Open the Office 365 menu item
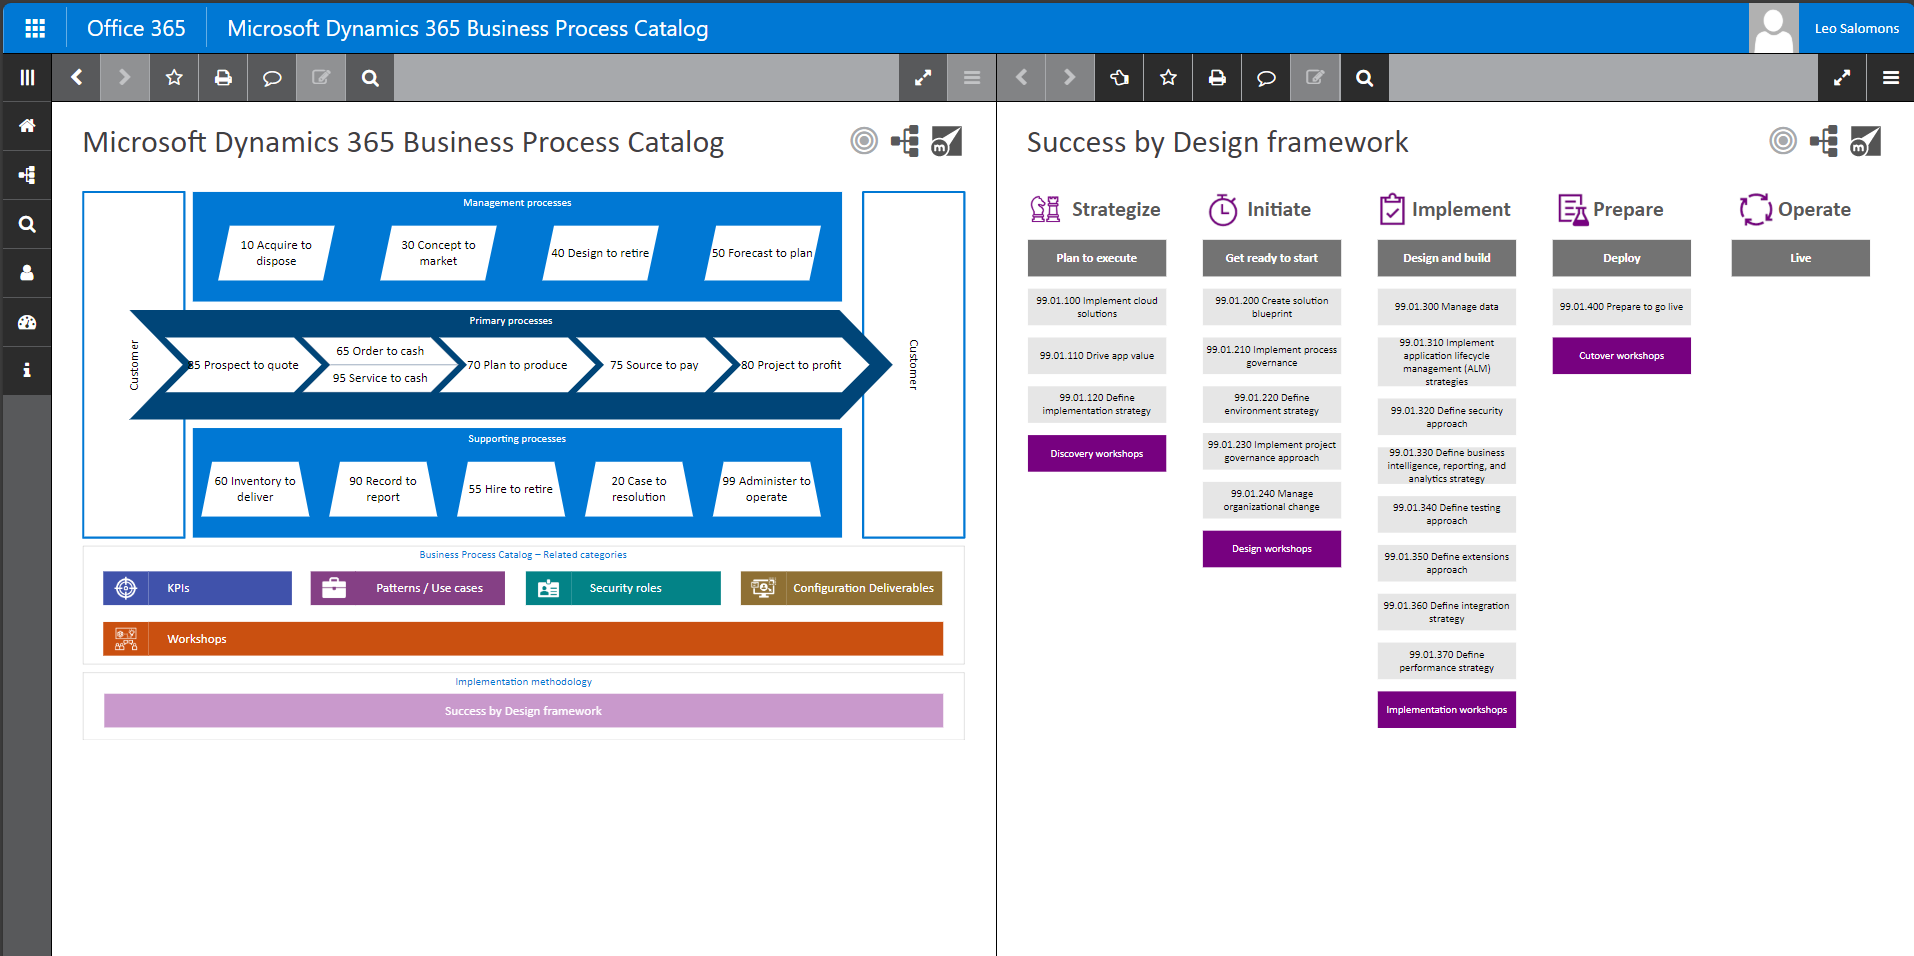Screen dimensions: 1914x956 click(136, 27)
